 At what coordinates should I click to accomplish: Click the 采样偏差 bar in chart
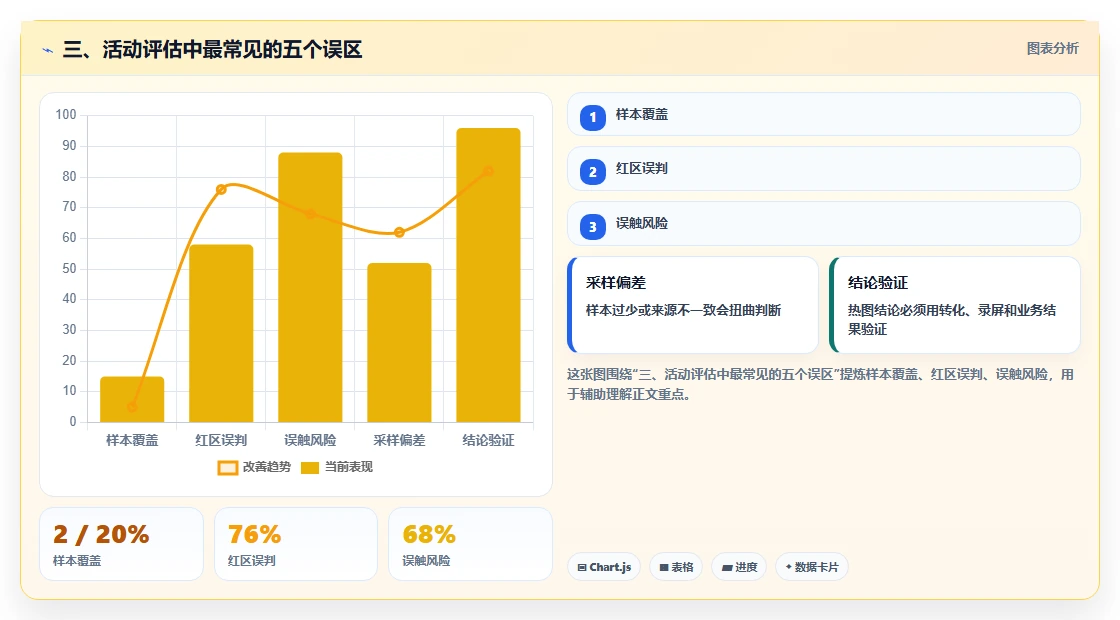399,343
